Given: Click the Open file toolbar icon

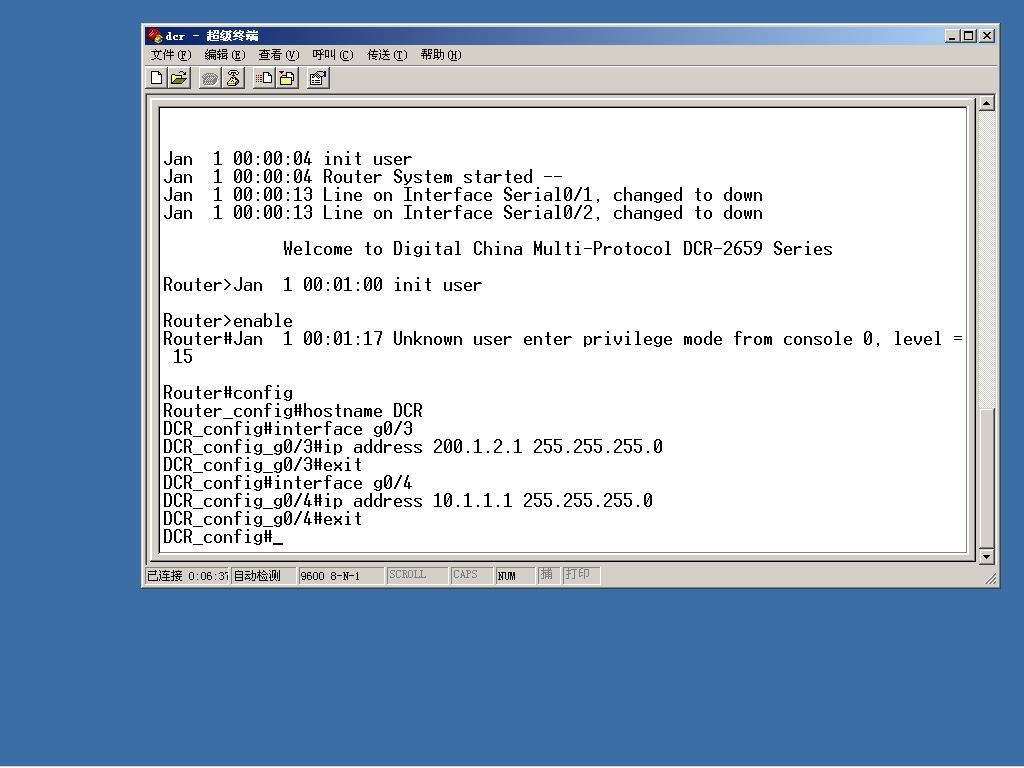Looking at the screenshot, I should [179, 78].
